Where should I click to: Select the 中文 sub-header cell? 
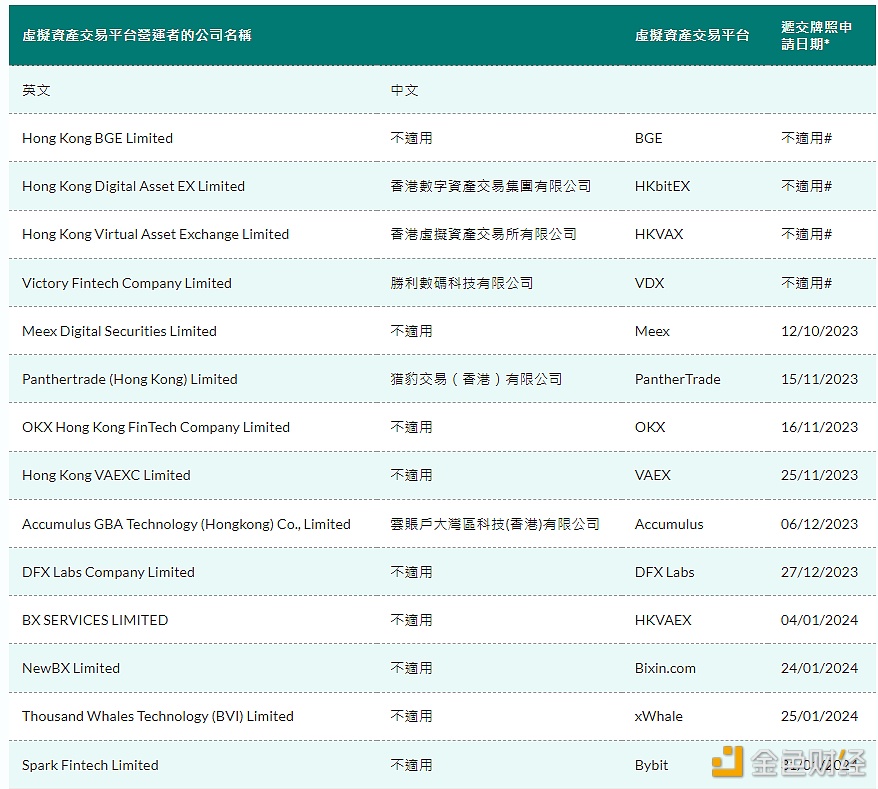(404, 90)
